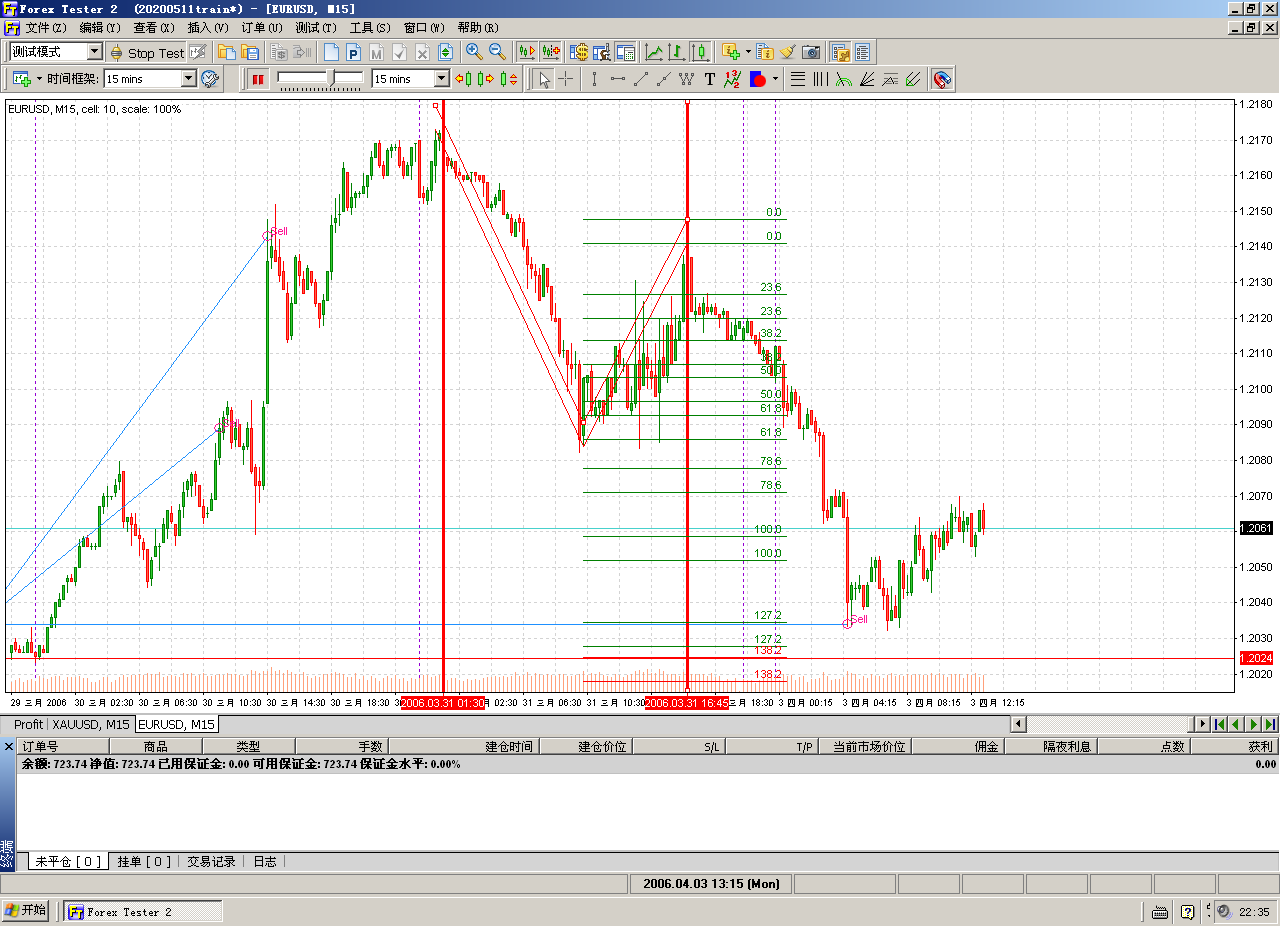
Task: Select the vertical line drawing tool
Action: (x=594, y=79)
